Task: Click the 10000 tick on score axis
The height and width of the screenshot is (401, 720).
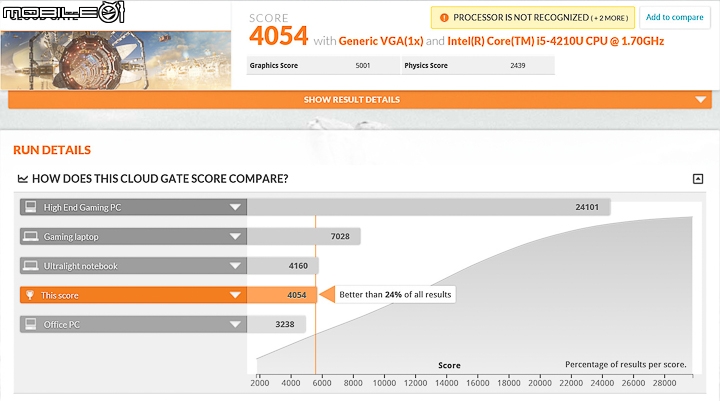Action: point(384,383)
